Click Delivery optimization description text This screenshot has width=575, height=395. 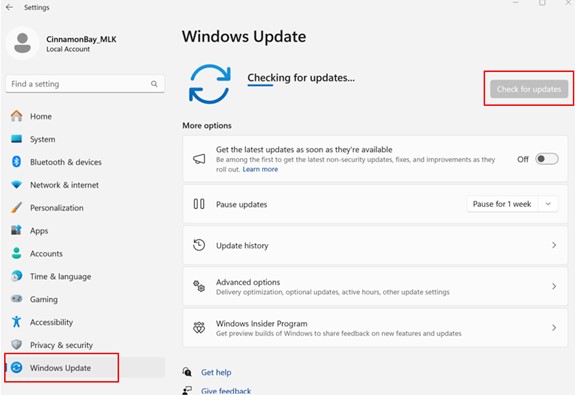[333, 292]
